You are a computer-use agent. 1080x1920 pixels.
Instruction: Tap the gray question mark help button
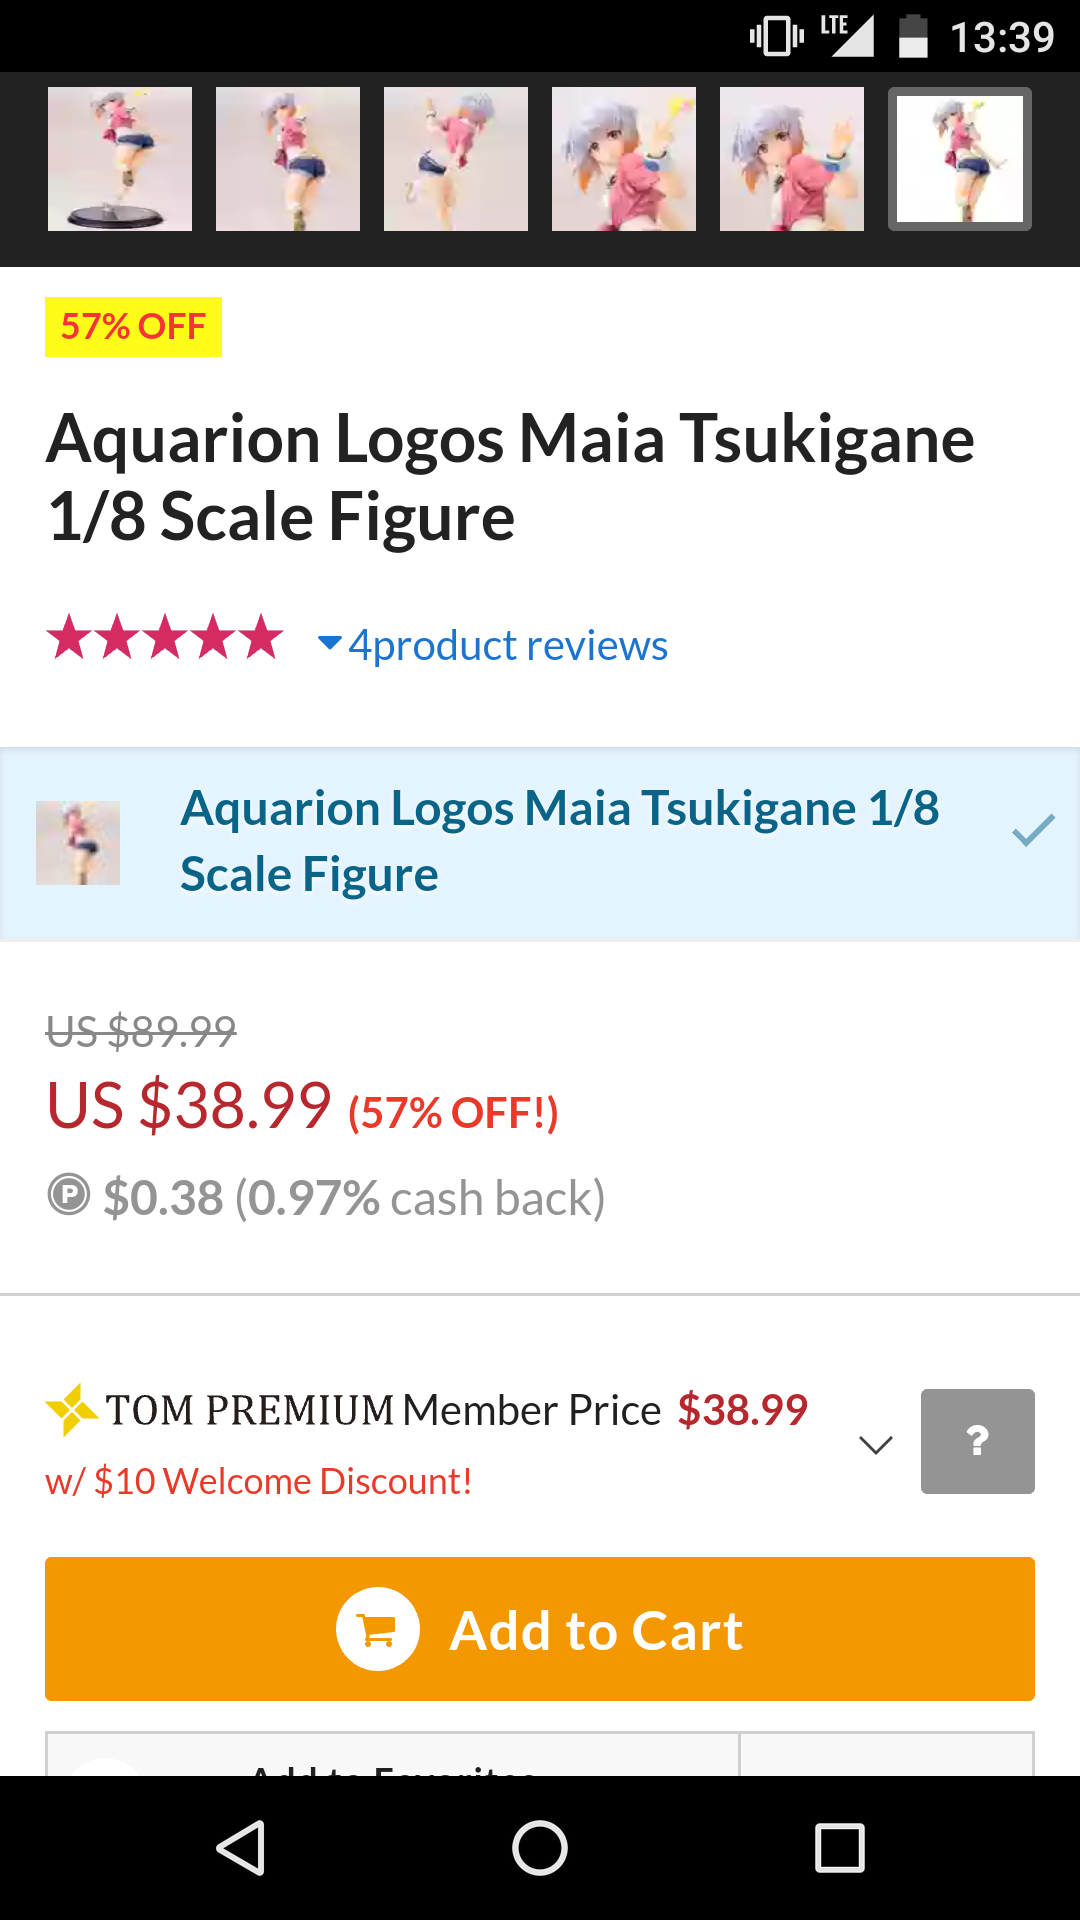[977, 1441]
